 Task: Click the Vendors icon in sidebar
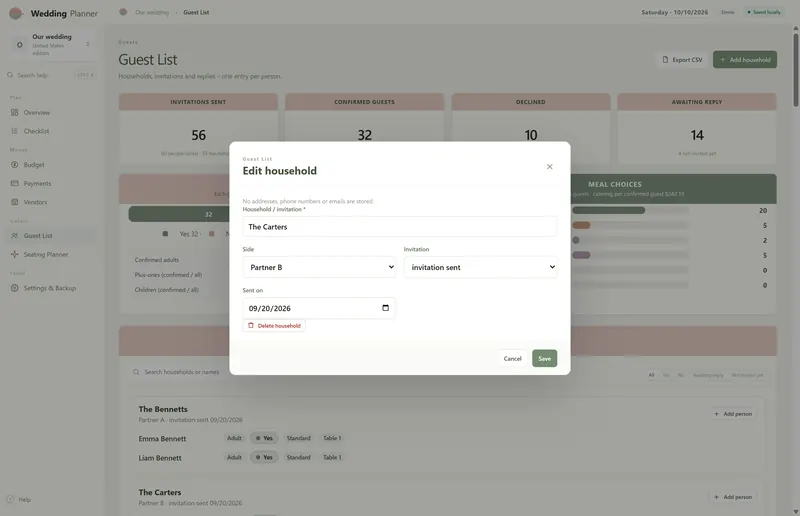tap(14, 202)
